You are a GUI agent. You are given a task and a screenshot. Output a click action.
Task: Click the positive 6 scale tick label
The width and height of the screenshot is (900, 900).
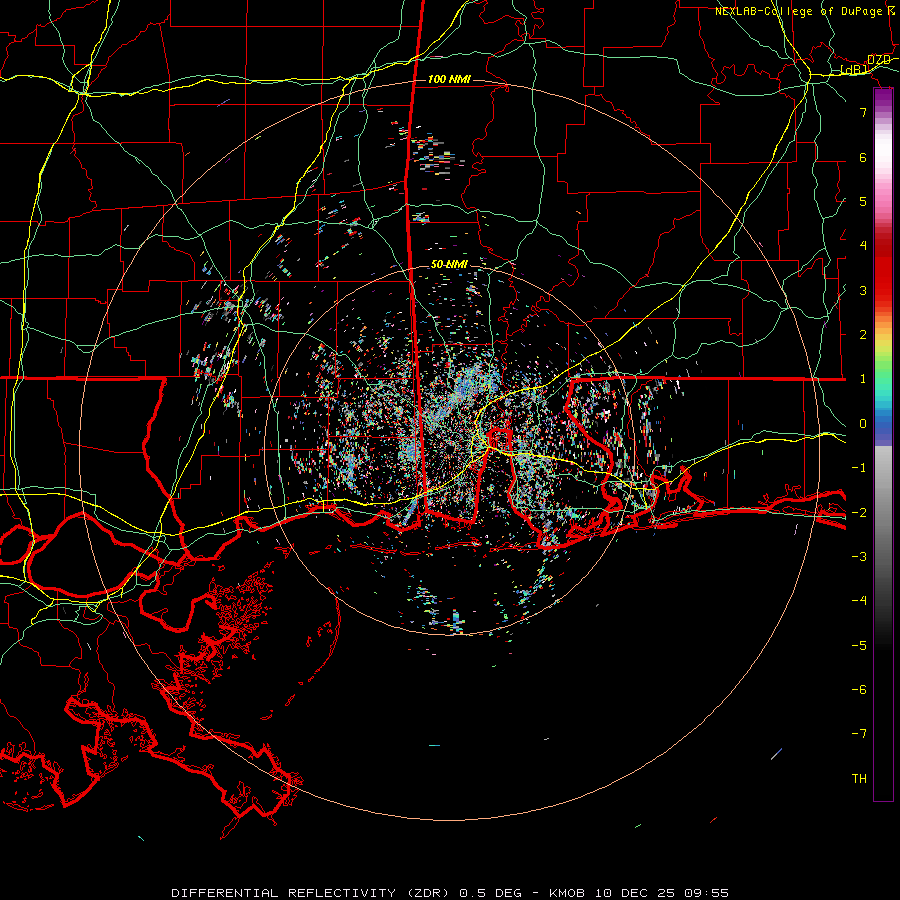tap(863, 157)
